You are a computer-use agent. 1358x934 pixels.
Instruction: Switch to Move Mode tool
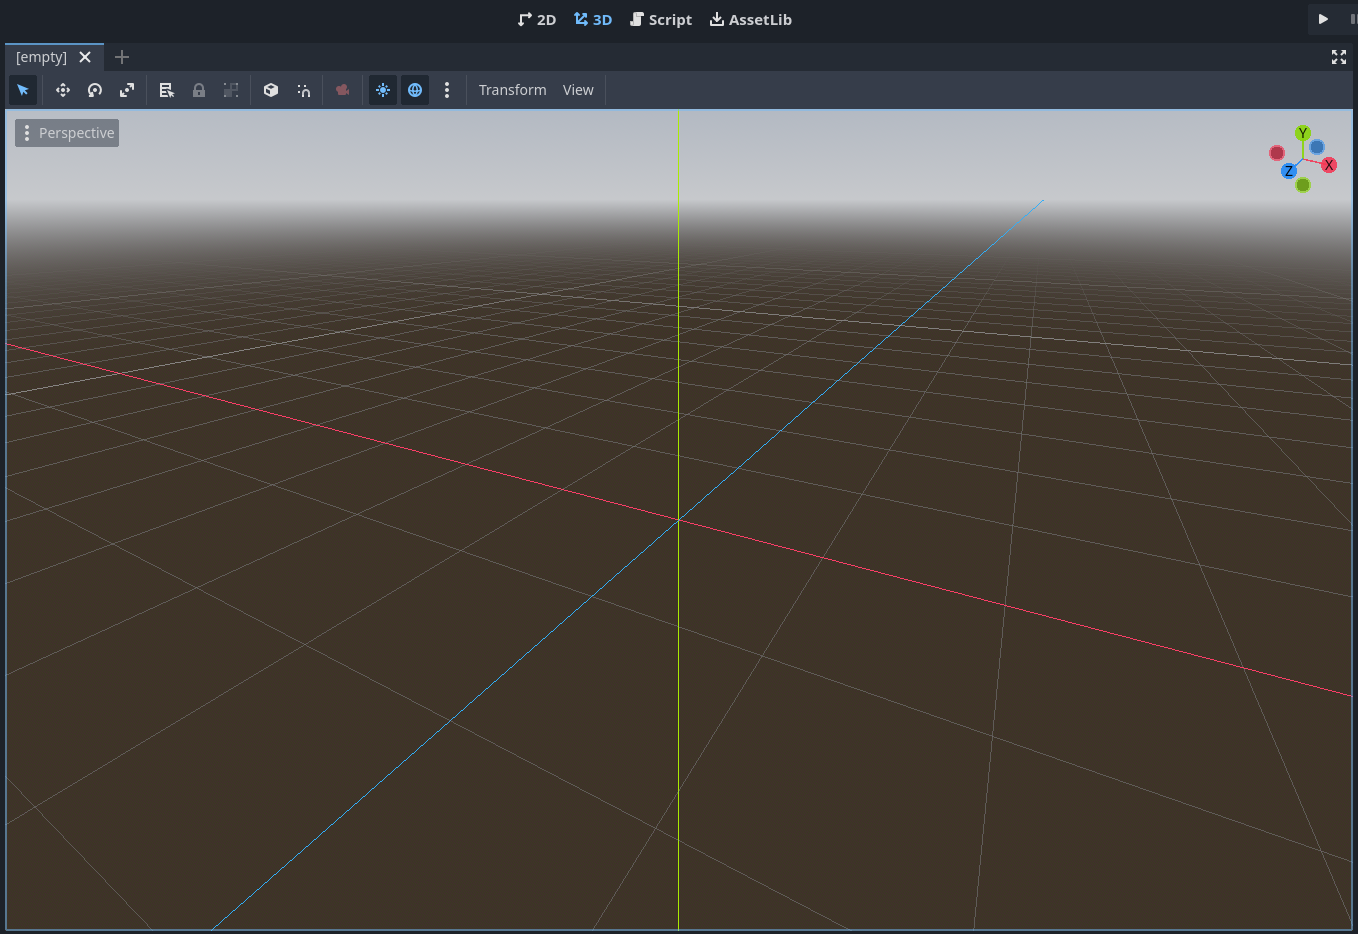[x=63, y=90]
